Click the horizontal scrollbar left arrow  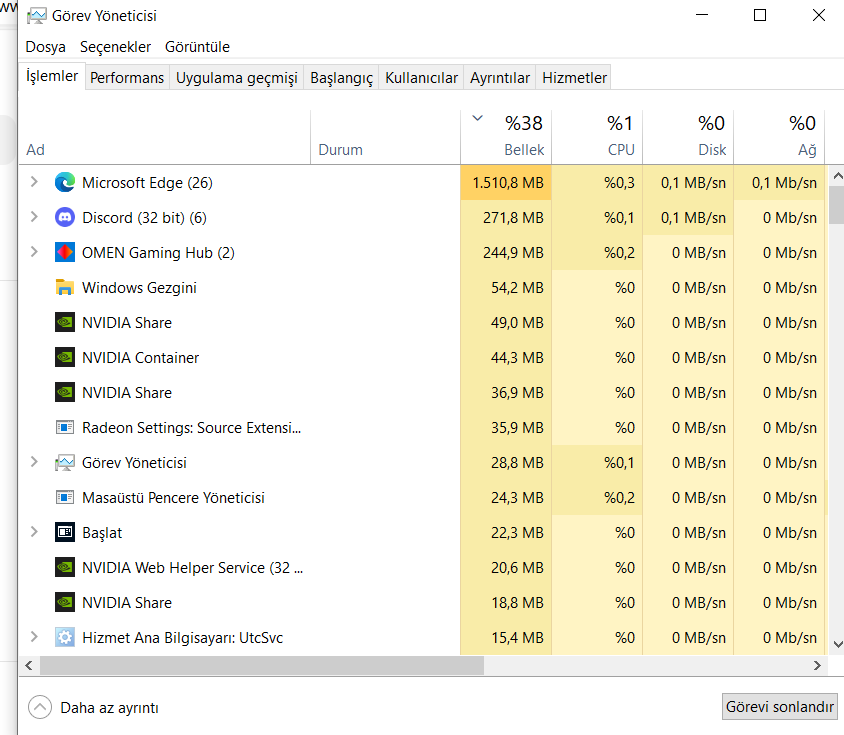29,666
